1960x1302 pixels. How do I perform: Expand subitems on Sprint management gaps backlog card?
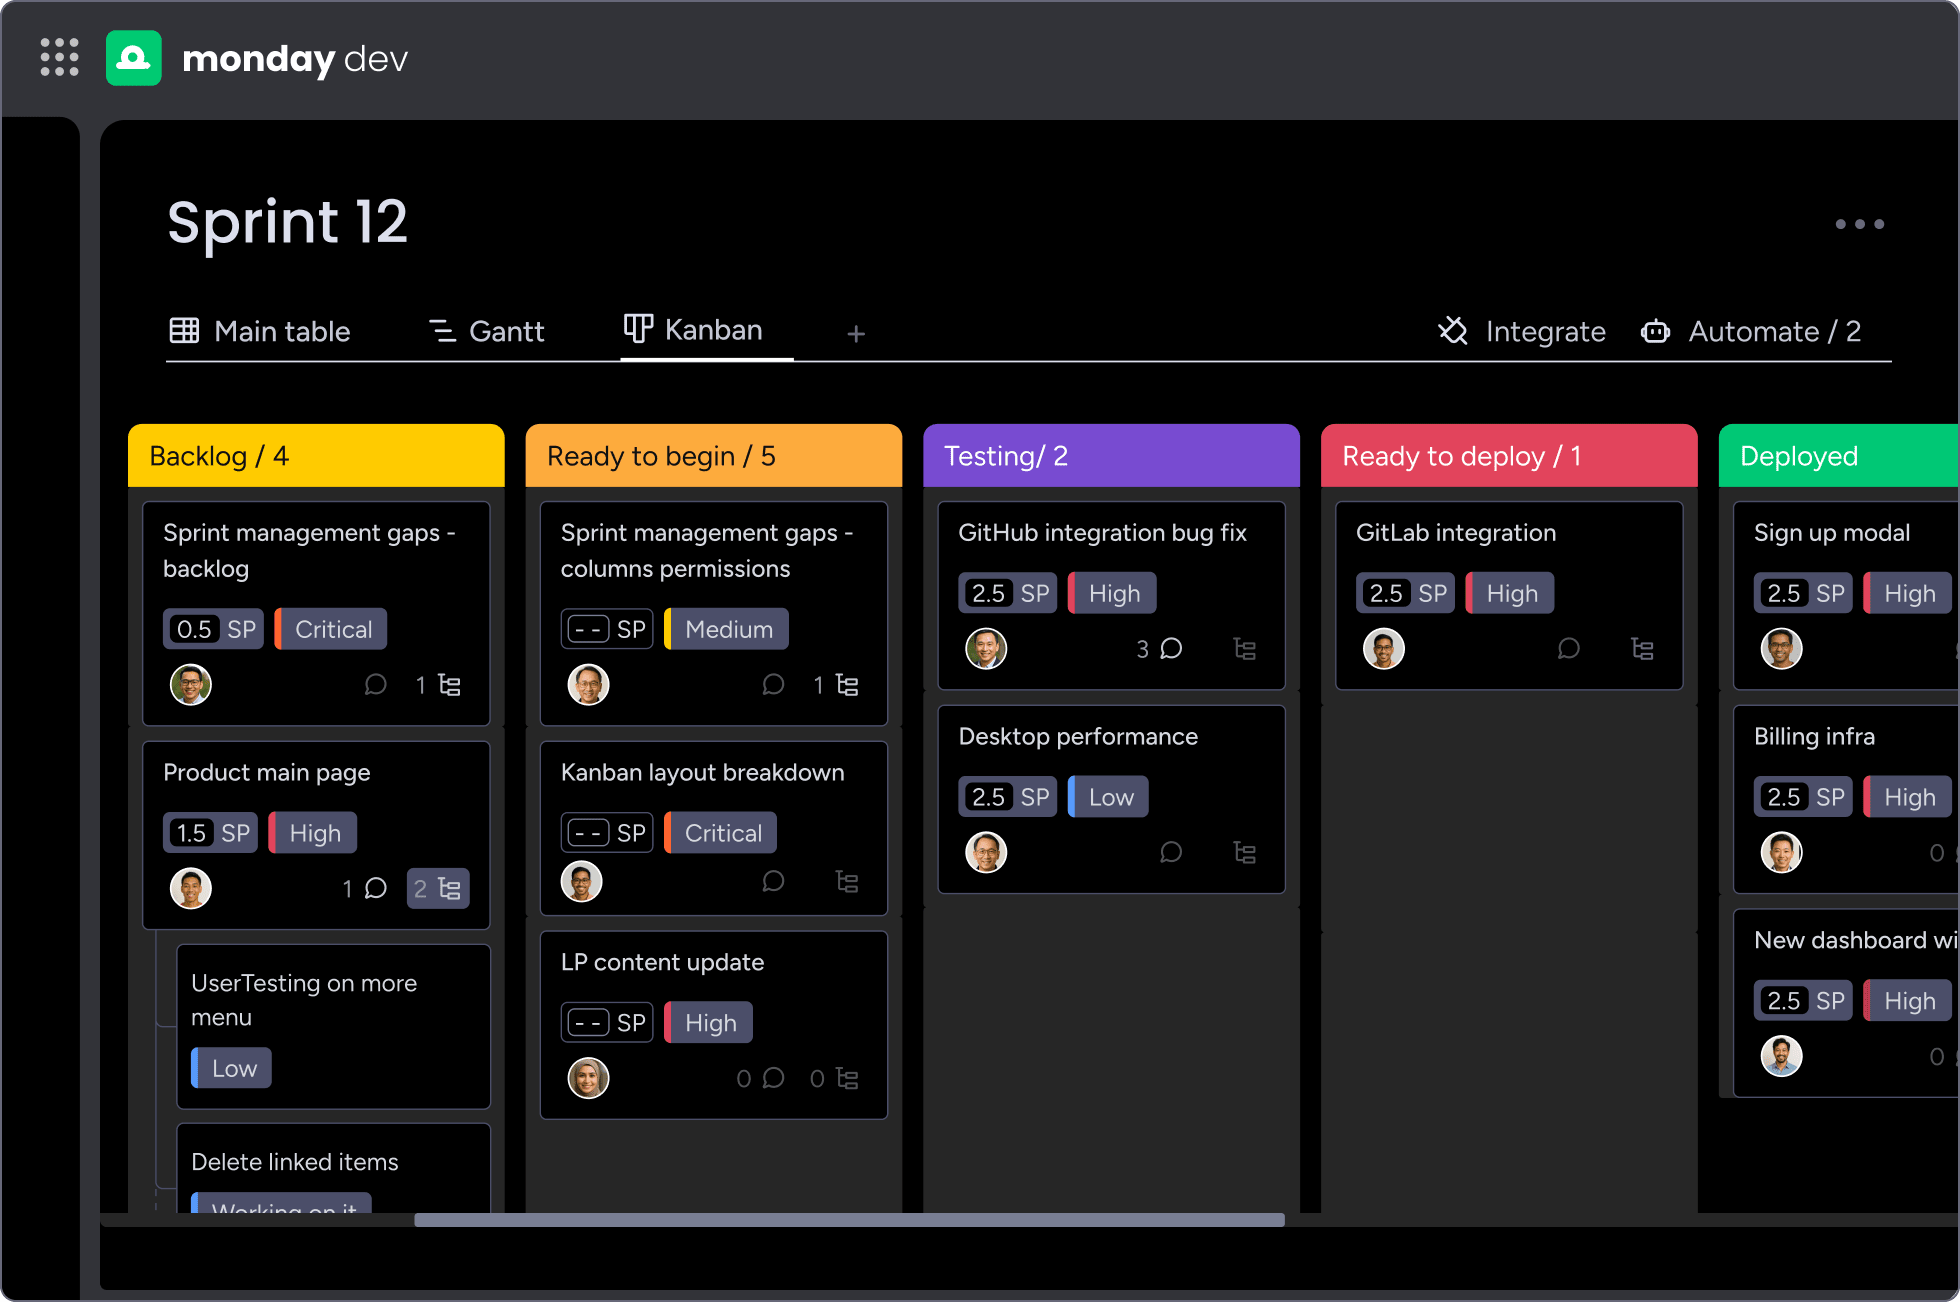[x=449, y=685]
